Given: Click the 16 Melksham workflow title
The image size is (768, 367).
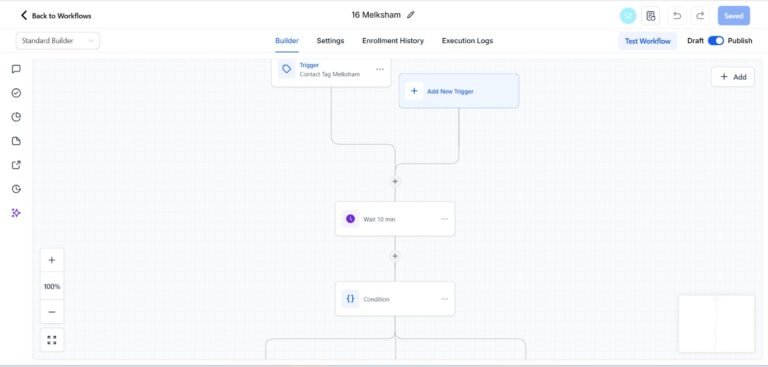Looking at the screenshot, I should pyautogui.click(x=376, y=15).
